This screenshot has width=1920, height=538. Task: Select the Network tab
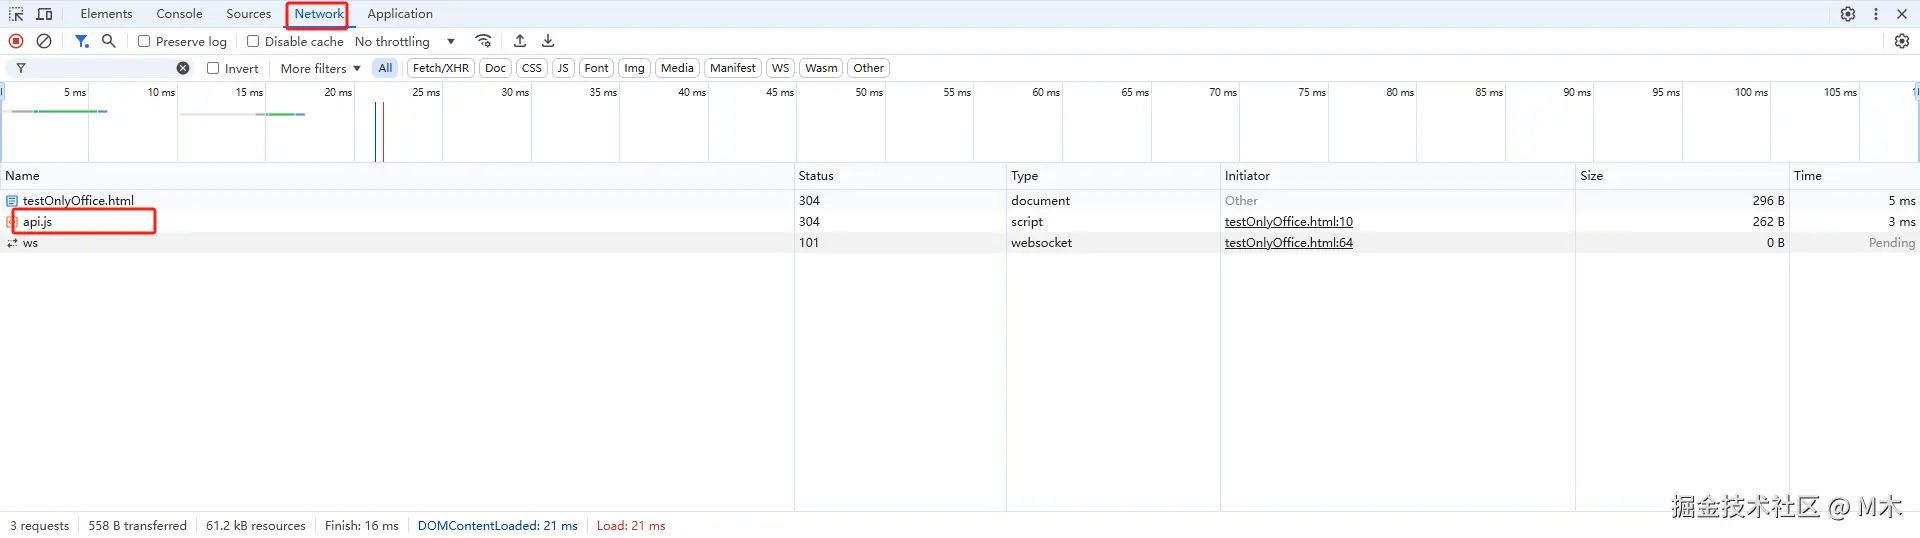[x=319, y=14]
